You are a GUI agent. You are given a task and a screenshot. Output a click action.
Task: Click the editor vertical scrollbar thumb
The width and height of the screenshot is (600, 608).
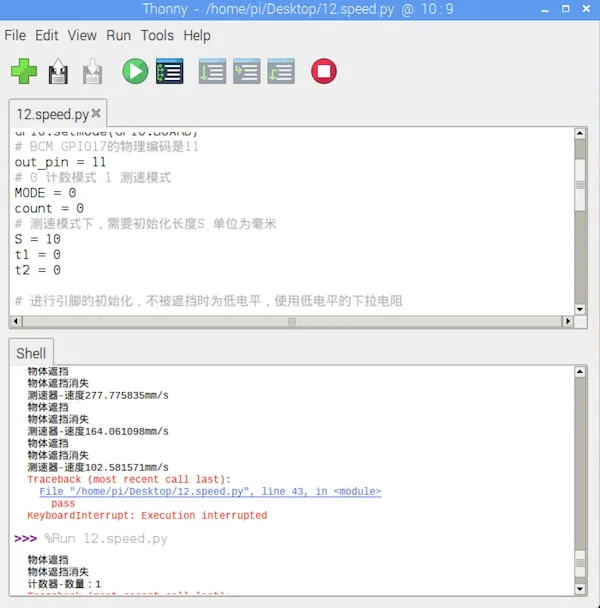tap(580, 185)
